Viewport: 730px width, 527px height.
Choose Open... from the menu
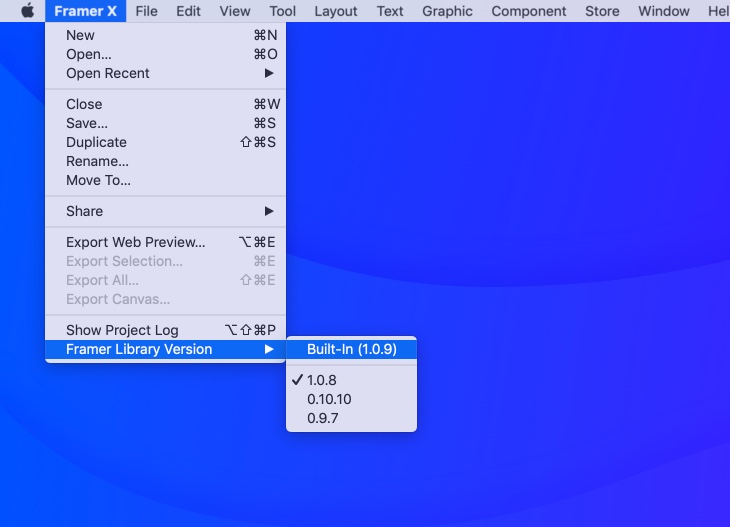(x=166, y=54)
